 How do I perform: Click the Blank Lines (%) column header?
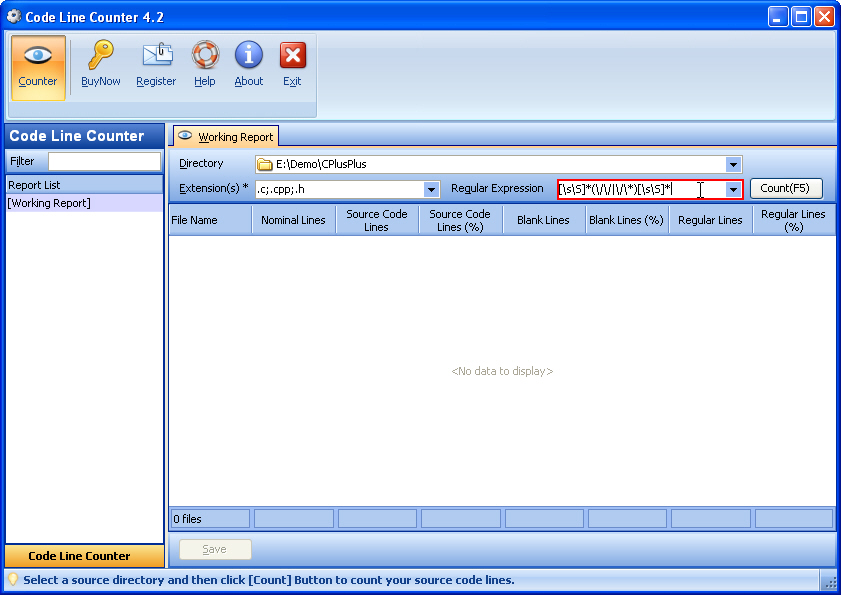coord(626,220)
